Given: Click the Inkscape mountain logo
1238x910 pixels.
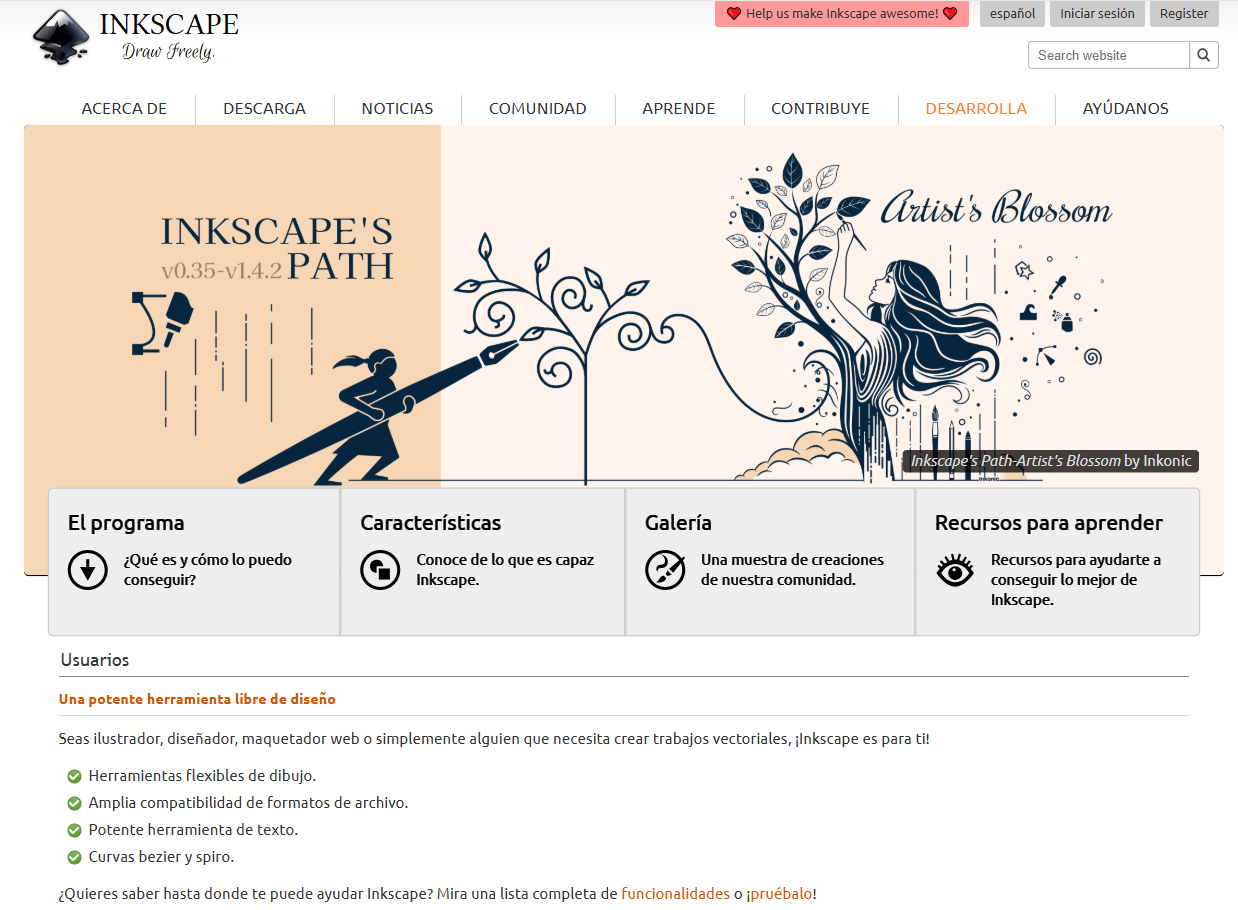Looking at the screenshot, I should coord(61,38).
